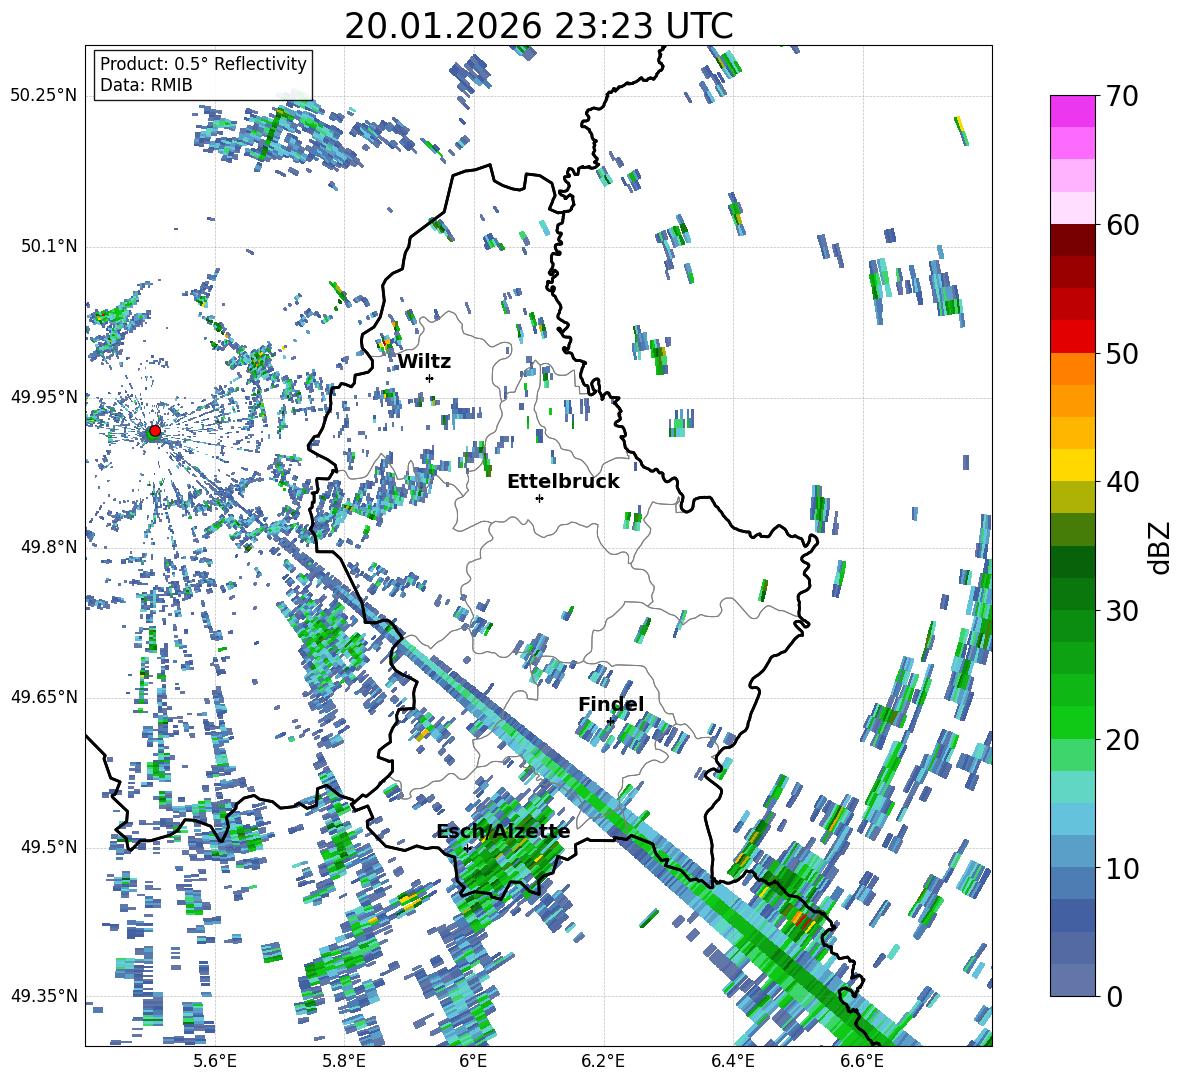Click the 6°E longitude label
Image resolution: width=1184 pixels, height=1081 pixels.
pyautogui.click(x=473, y=1061)
